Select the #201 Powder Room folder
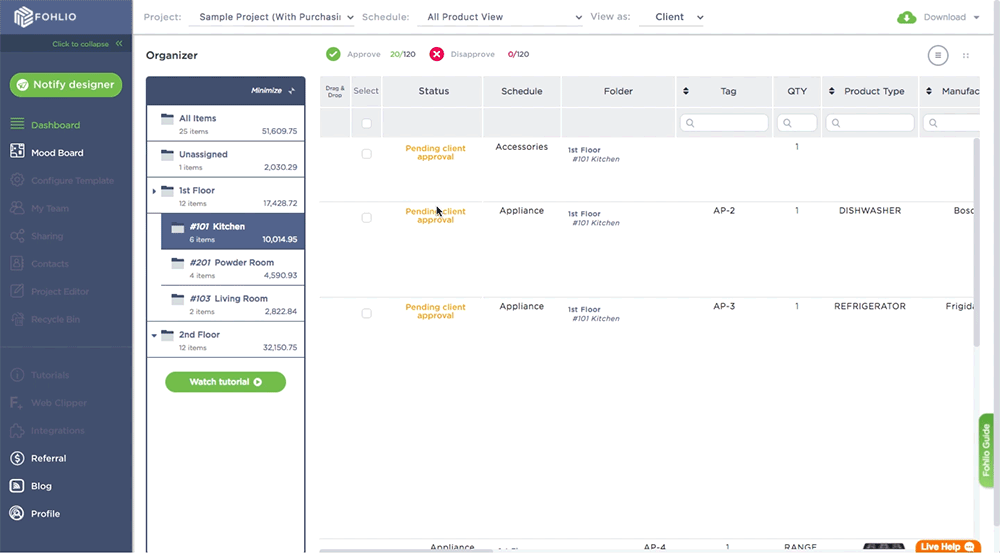This screenshot has width=1000, height=553. tap(234, 268)
